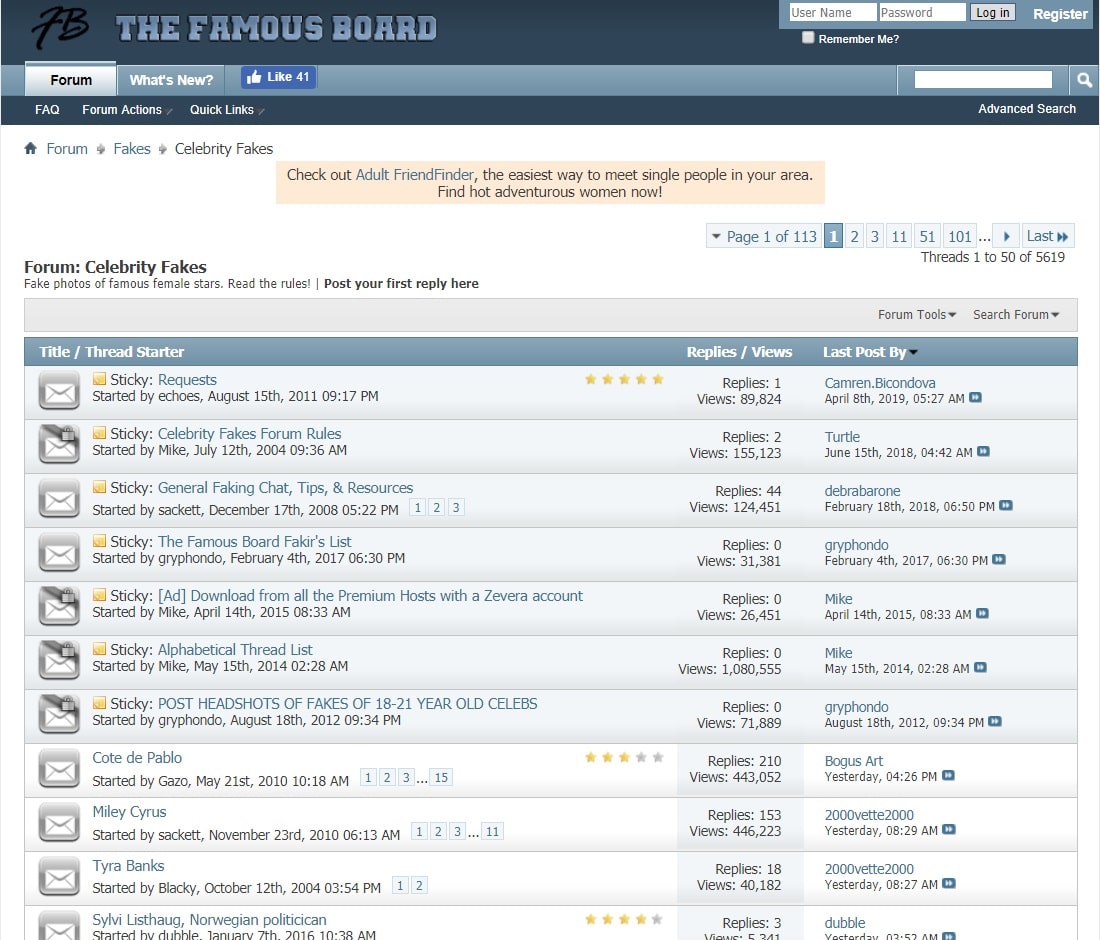Open the Forum Tools dropdown
The width and height of the screenshot is (1100, 940).
pos(916,315)
